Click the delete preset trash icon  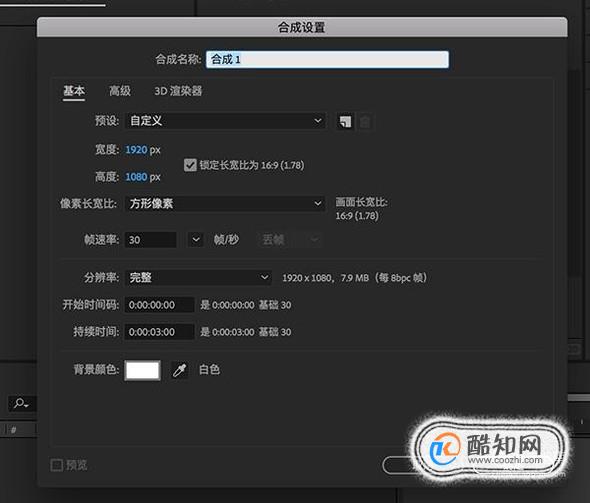coord(365,121)
